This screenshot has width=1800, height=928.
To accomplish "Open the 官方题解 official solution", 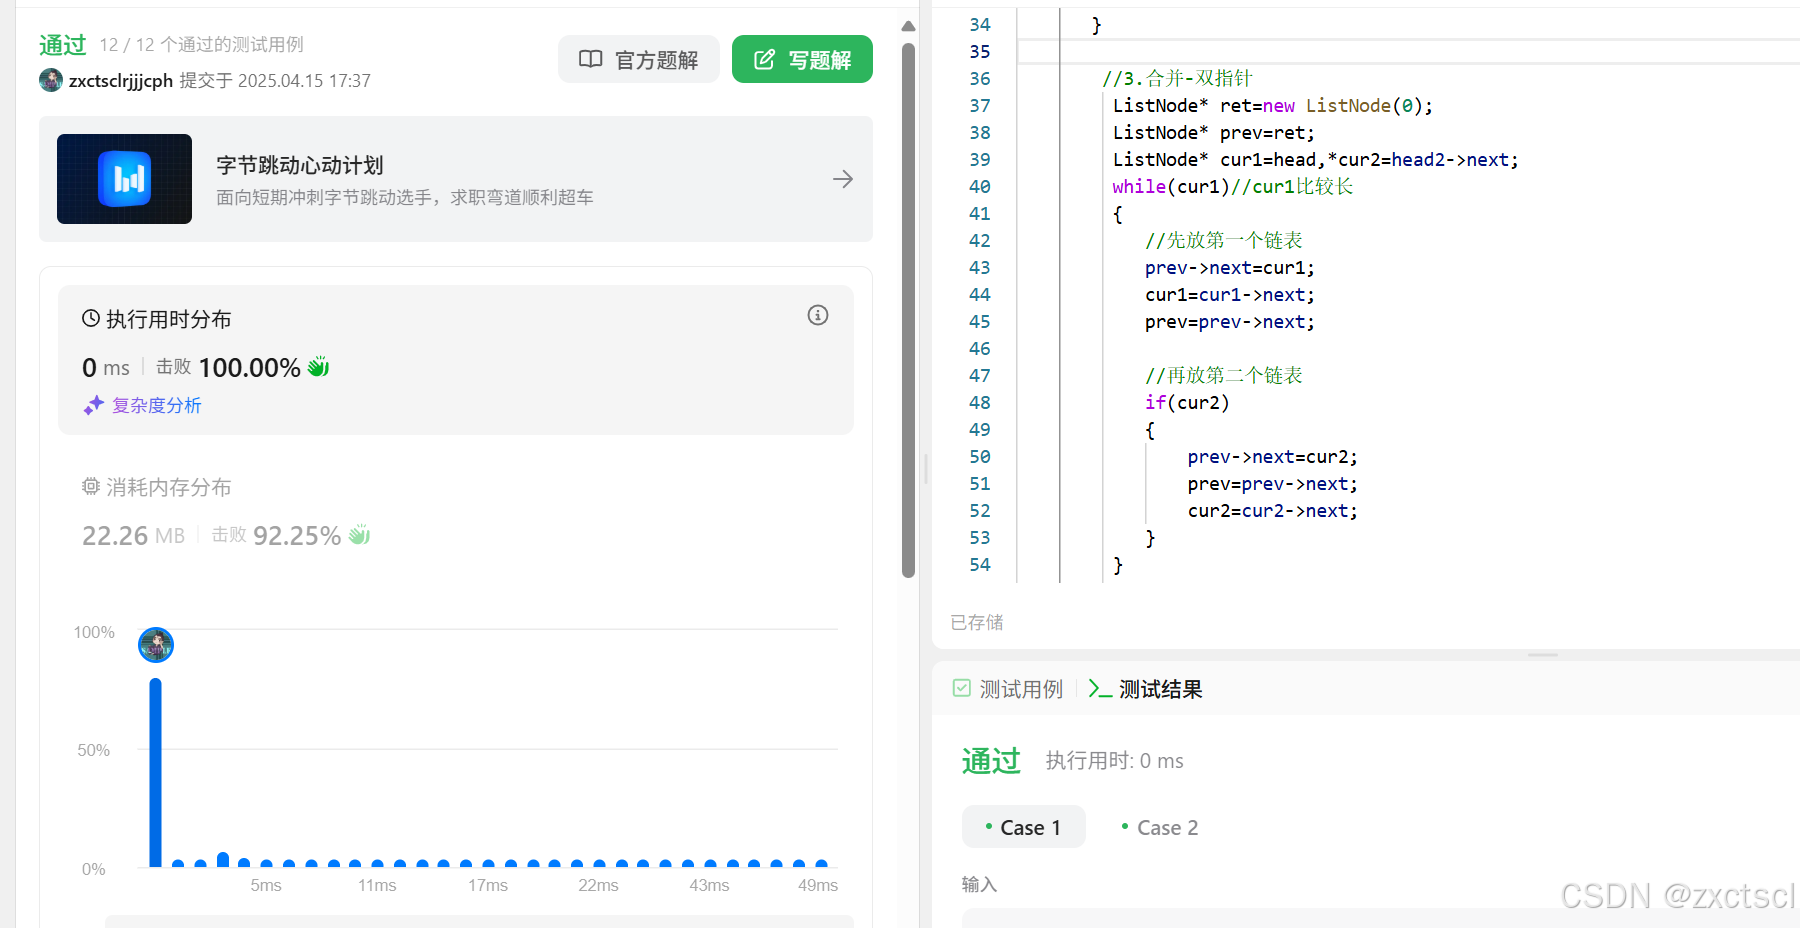I will point(638,59).
